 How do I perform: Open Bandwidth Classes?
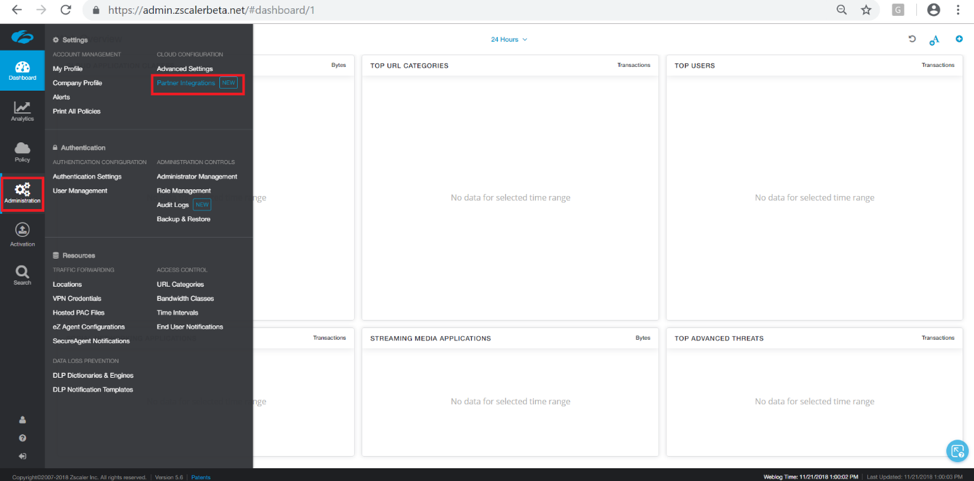tap(185, 299)
